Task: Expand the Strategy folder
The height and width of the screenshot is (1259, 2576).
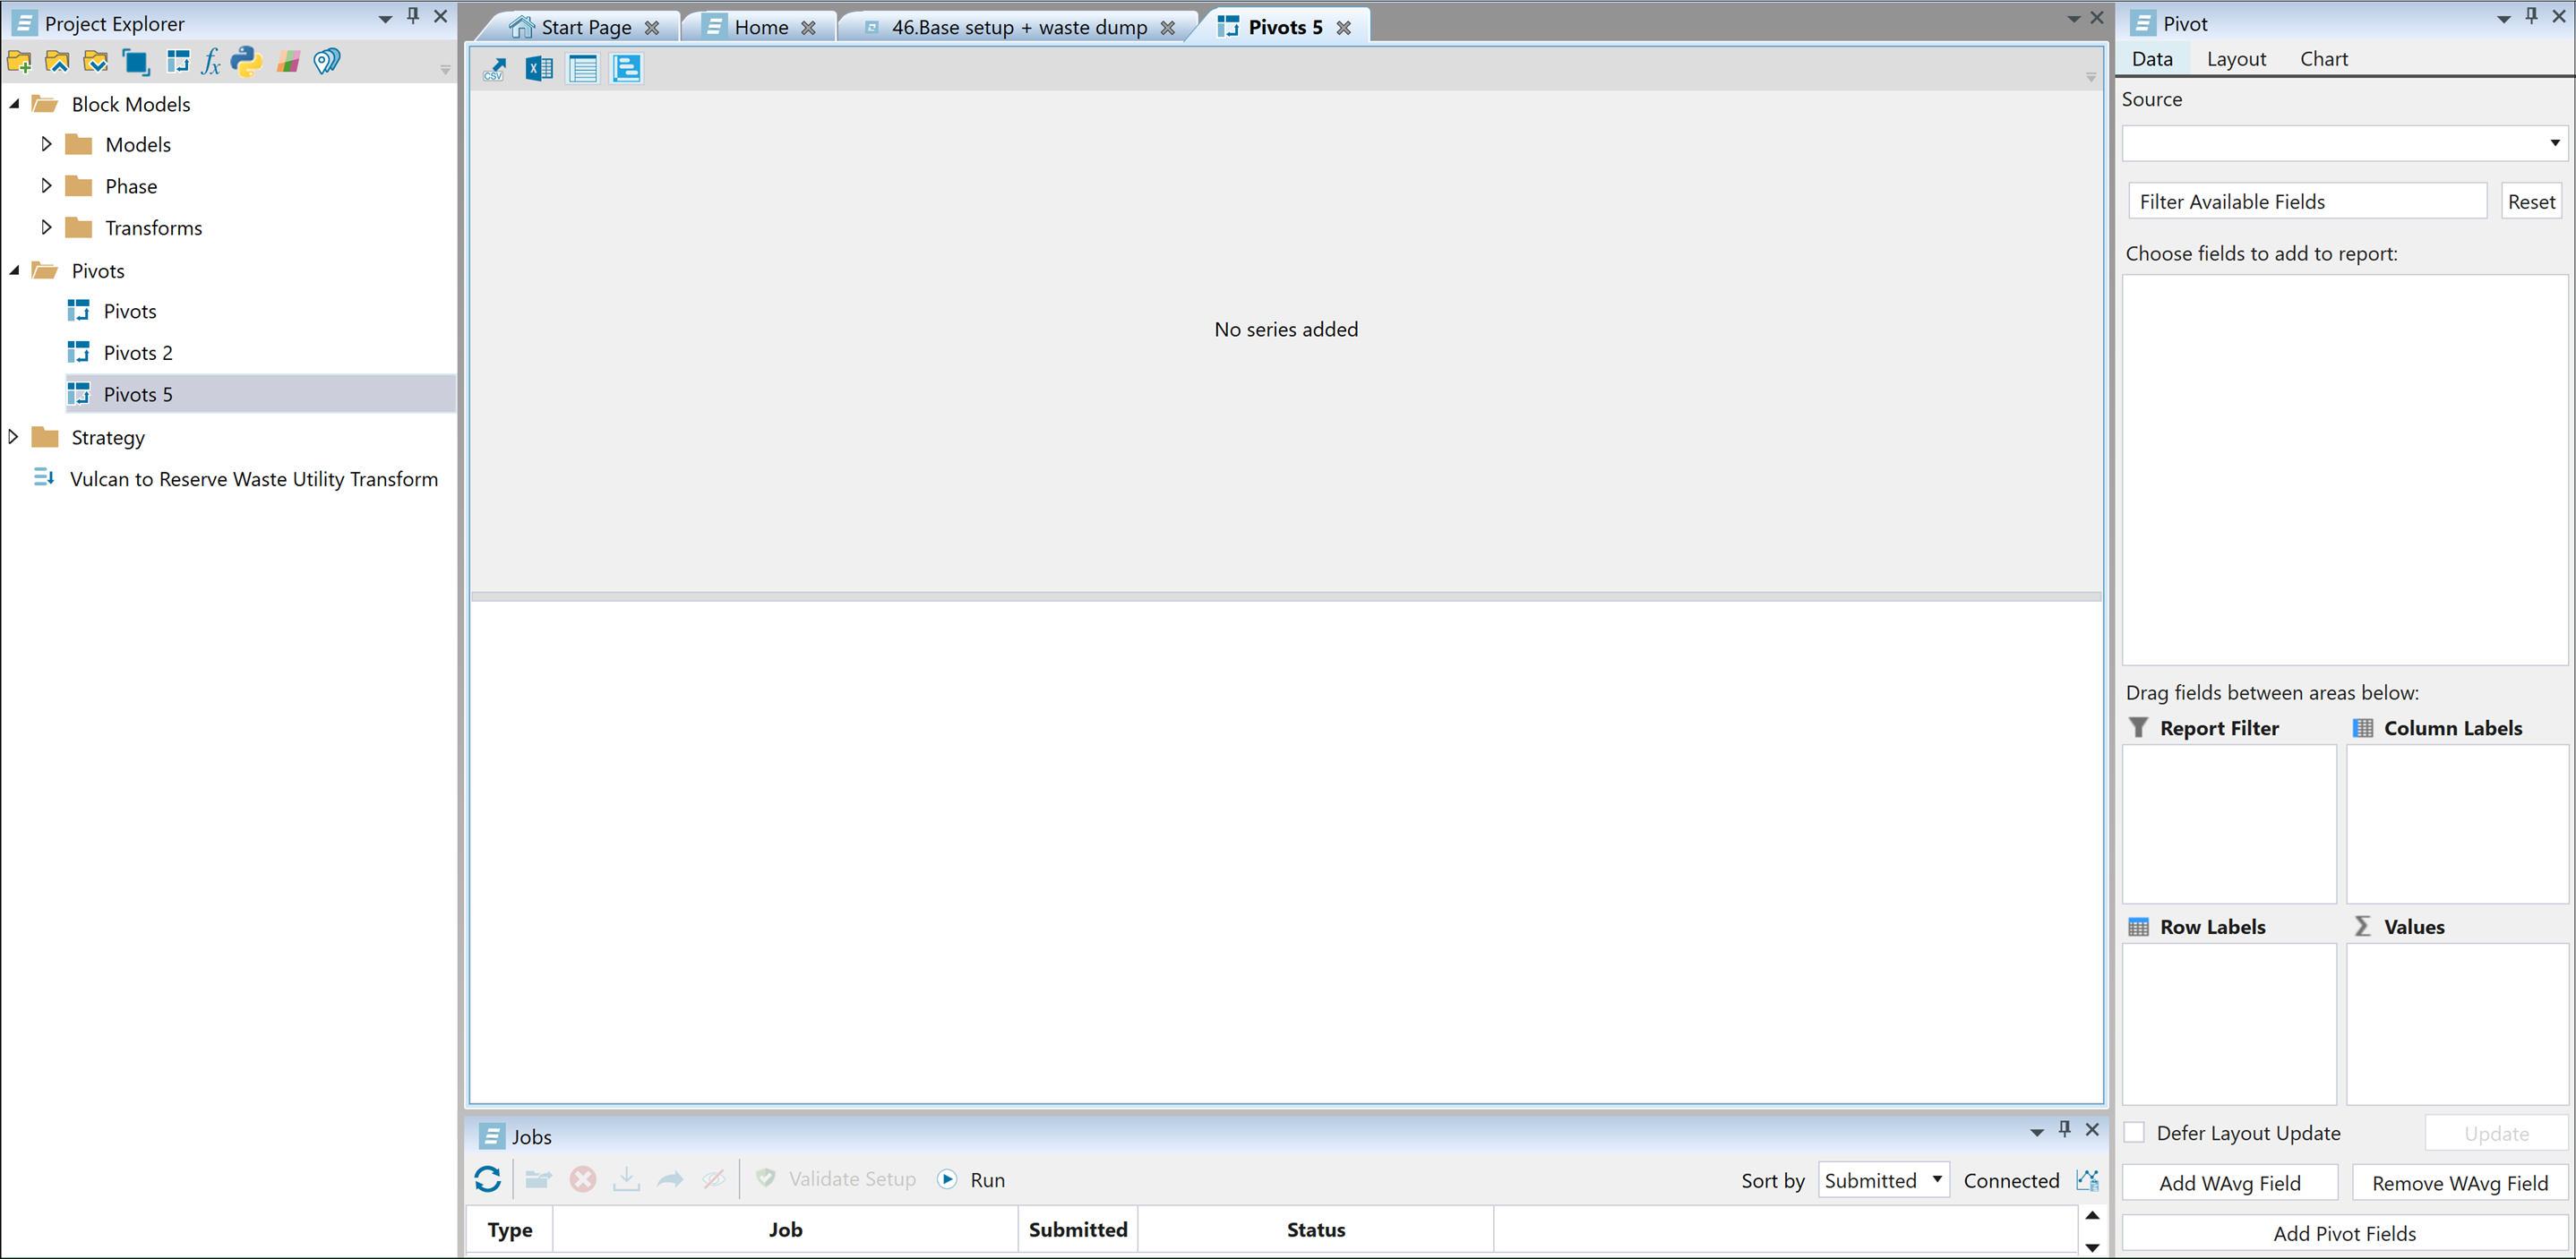Action: (x=13, y=437)
